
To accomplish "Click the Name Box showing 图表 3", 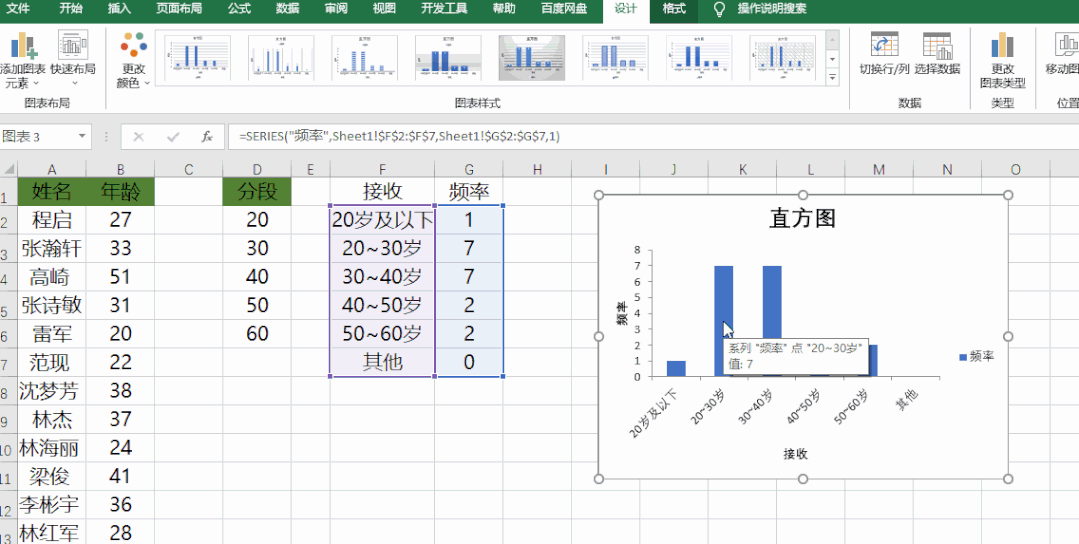I will 38,136.
